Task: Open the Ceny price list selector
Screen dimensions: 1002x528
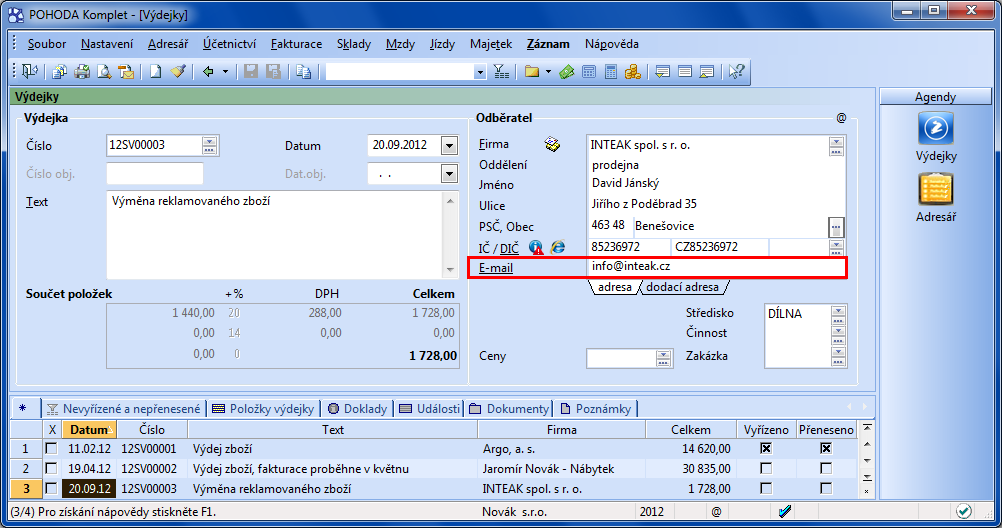Action: (x=663, y=359)
